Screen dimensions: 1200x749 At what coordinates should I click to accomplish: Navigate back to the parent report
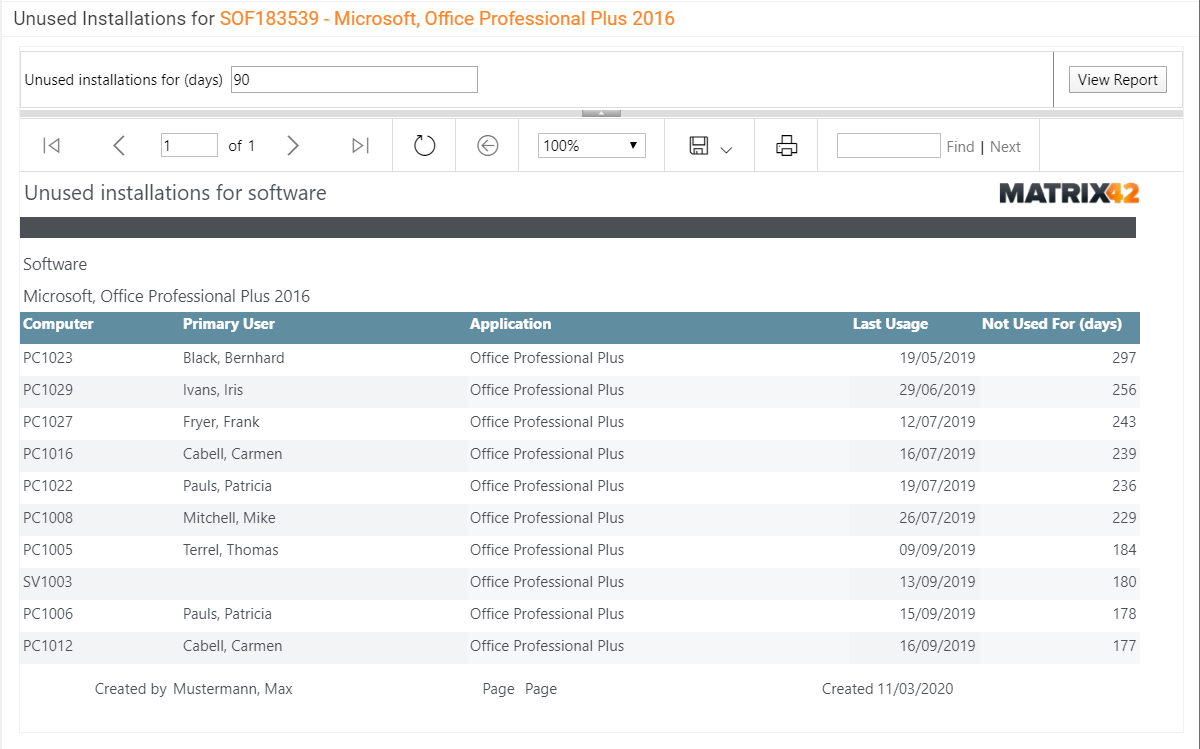[x=488, y=146]
